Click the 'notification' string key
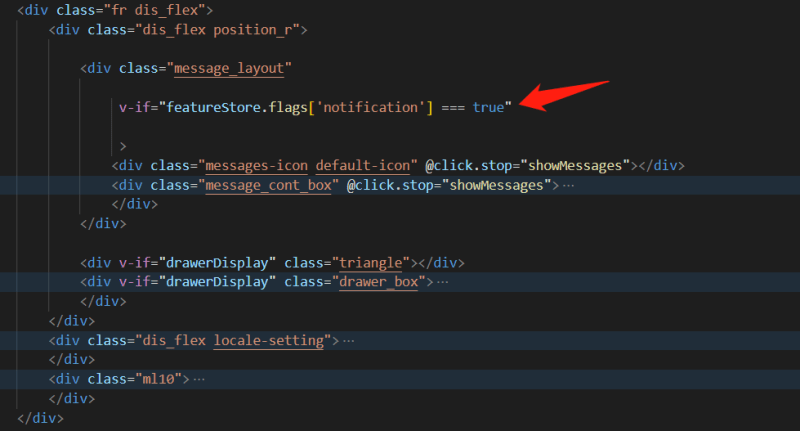800x431 pixels. coord(371,108)
